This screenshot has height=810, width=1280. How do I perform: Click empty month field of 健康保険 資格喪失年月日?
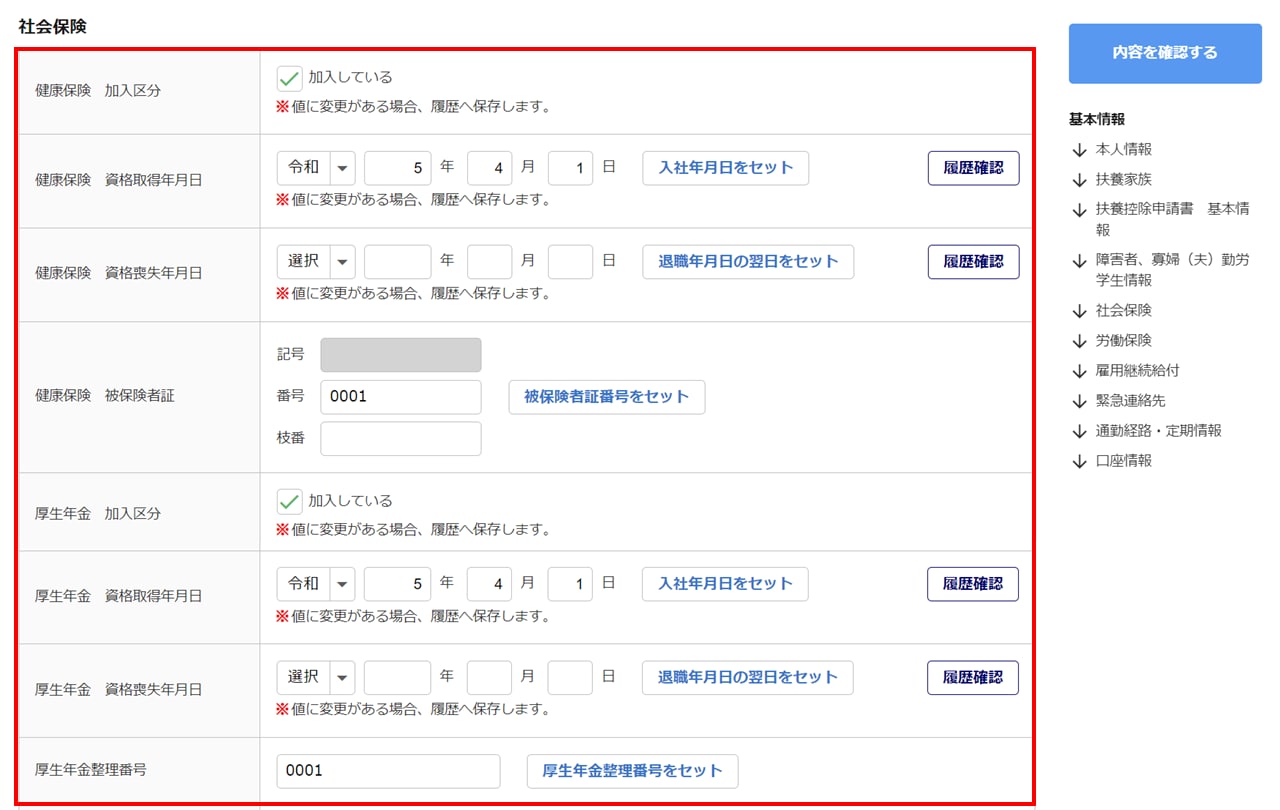click(x=489, y=262)
